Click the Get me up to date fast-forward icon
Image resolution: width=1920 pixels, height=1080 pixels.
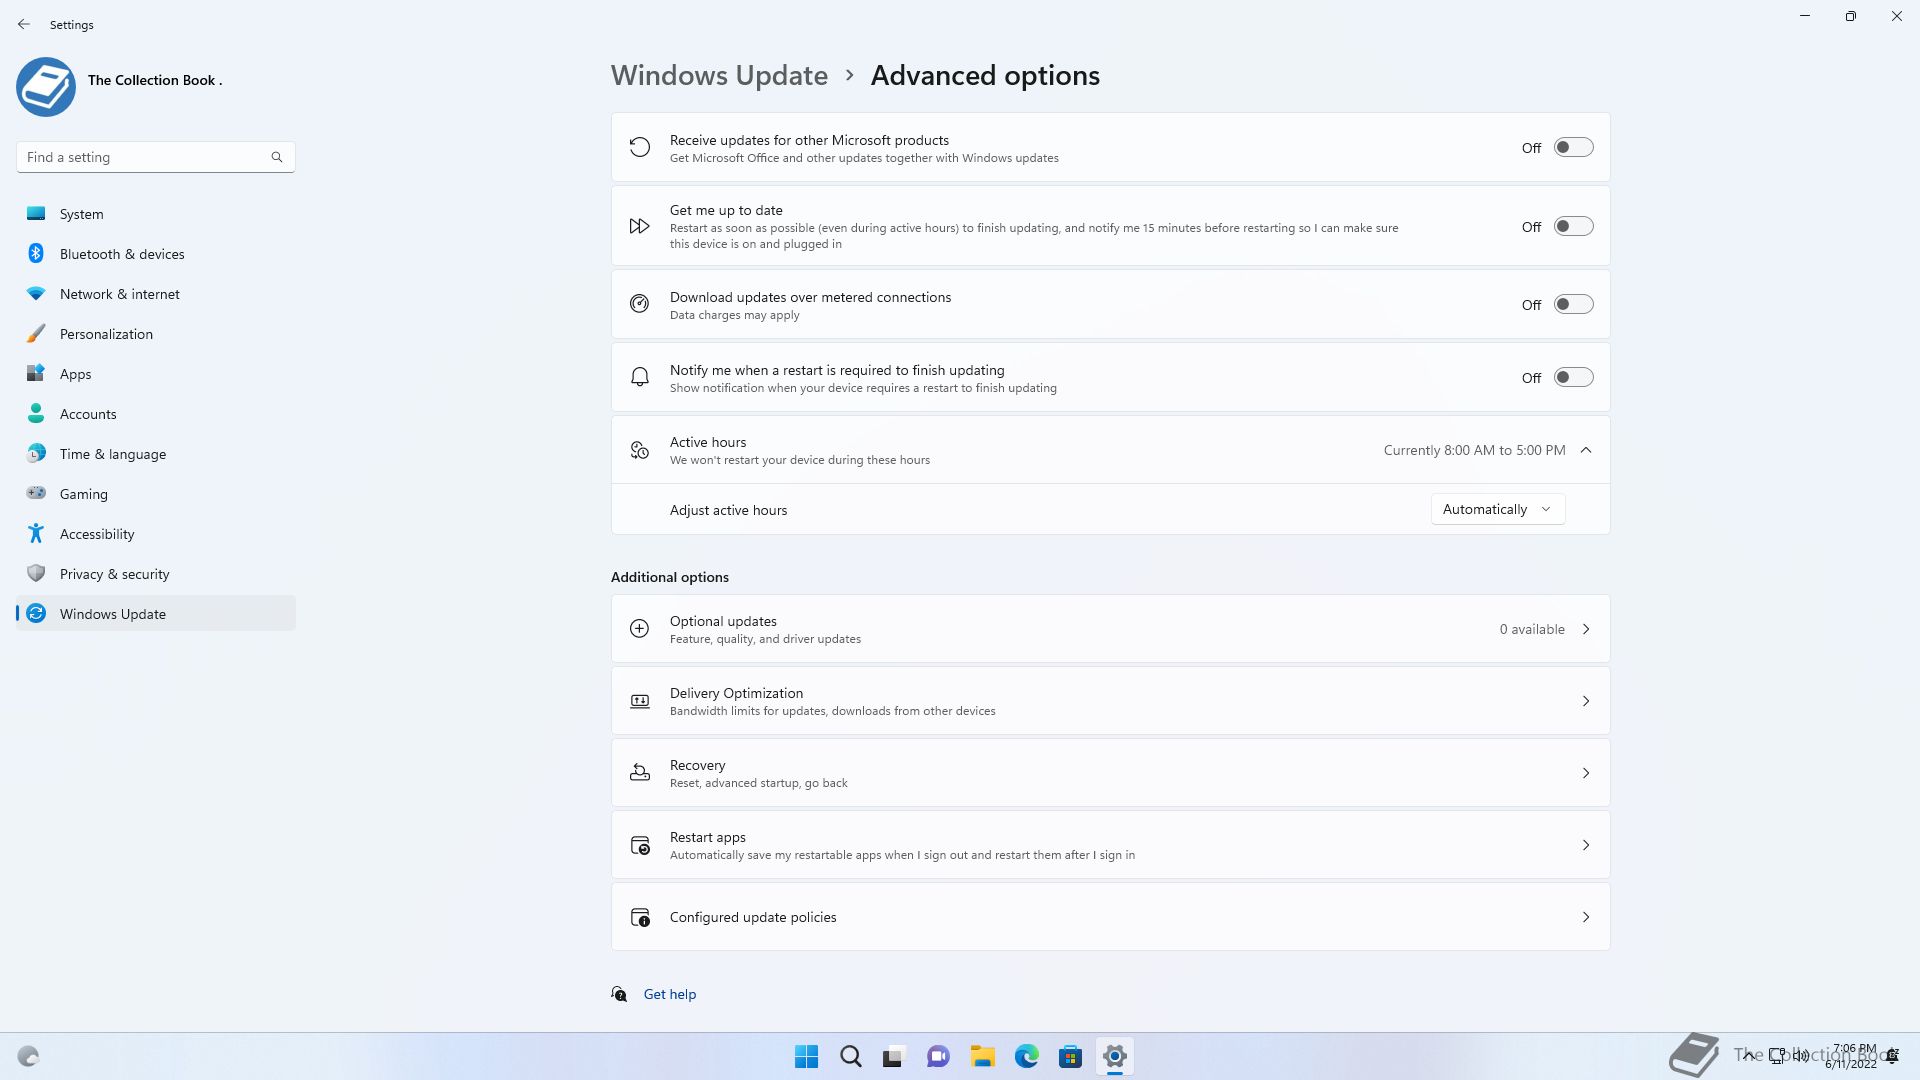point(639,226)
